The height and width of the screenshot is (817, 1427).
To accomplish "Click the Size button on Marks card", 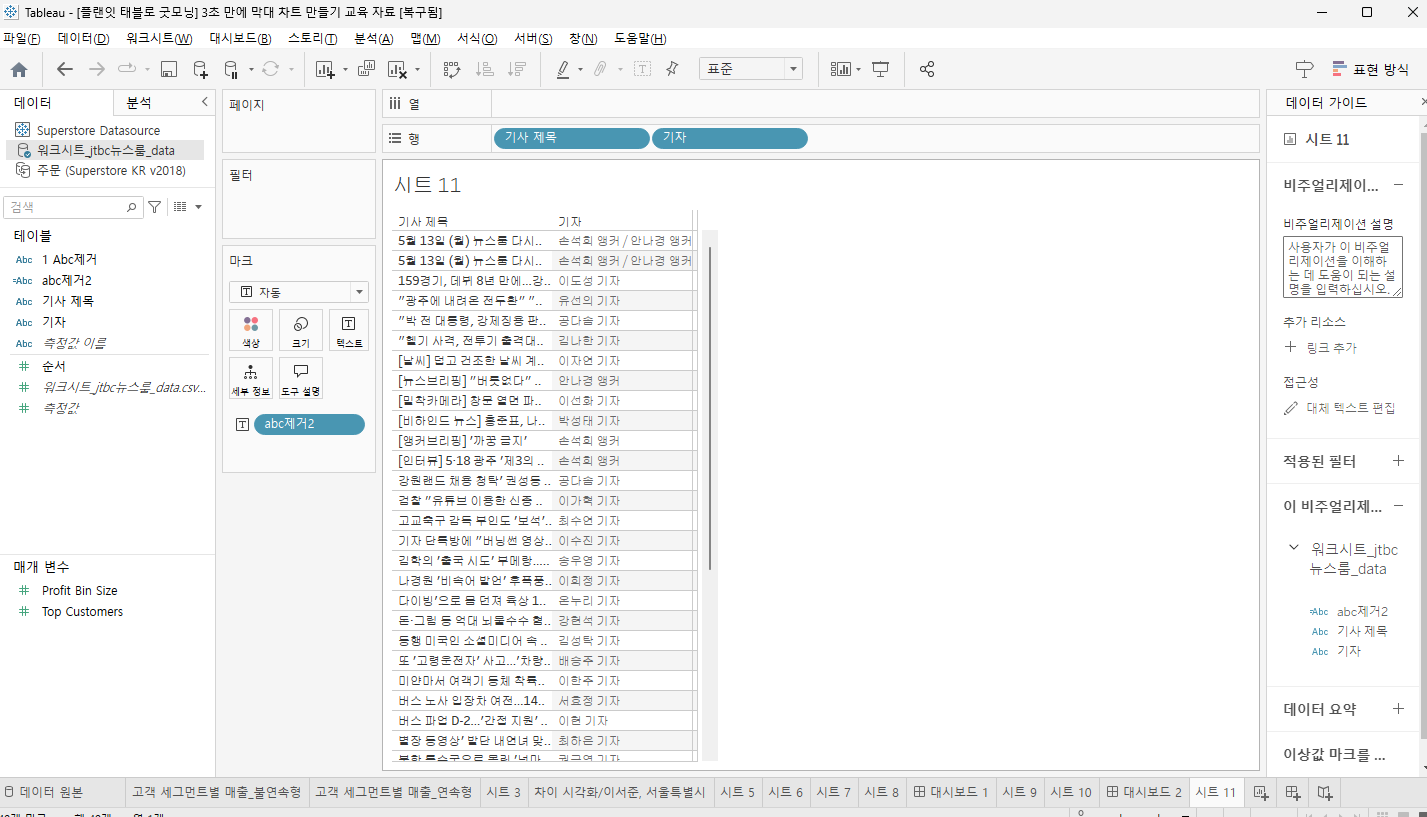I will pos(300,330).
